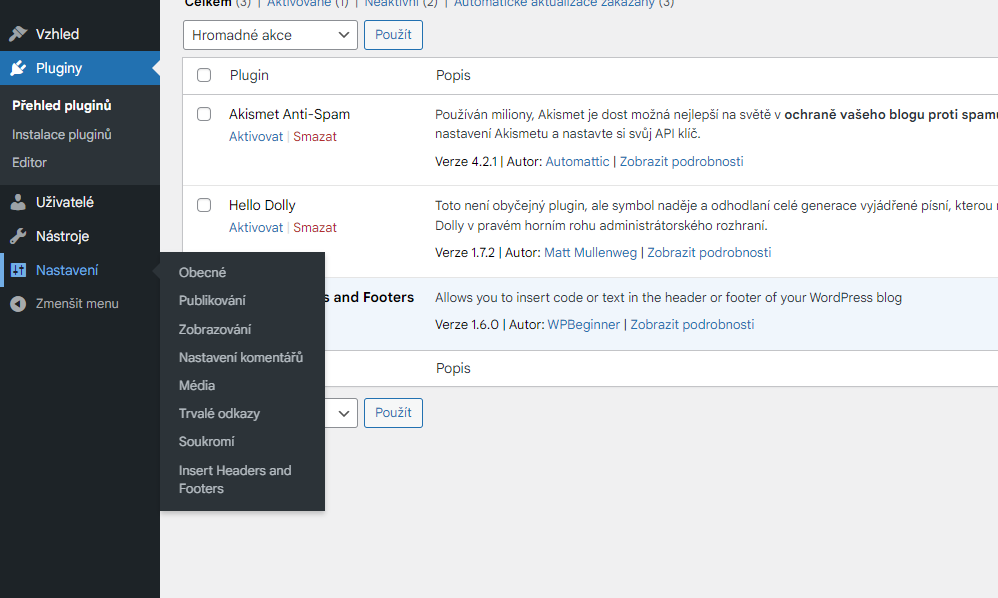Click the Uživatelé person icon
The height and width of the screenshot is (598, 998).
pos(18,202)
